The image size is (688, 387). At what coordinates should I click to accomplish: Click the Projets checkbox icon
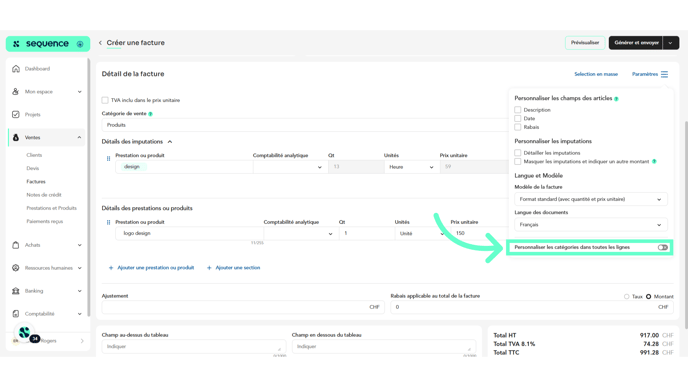tap(16, 115)
